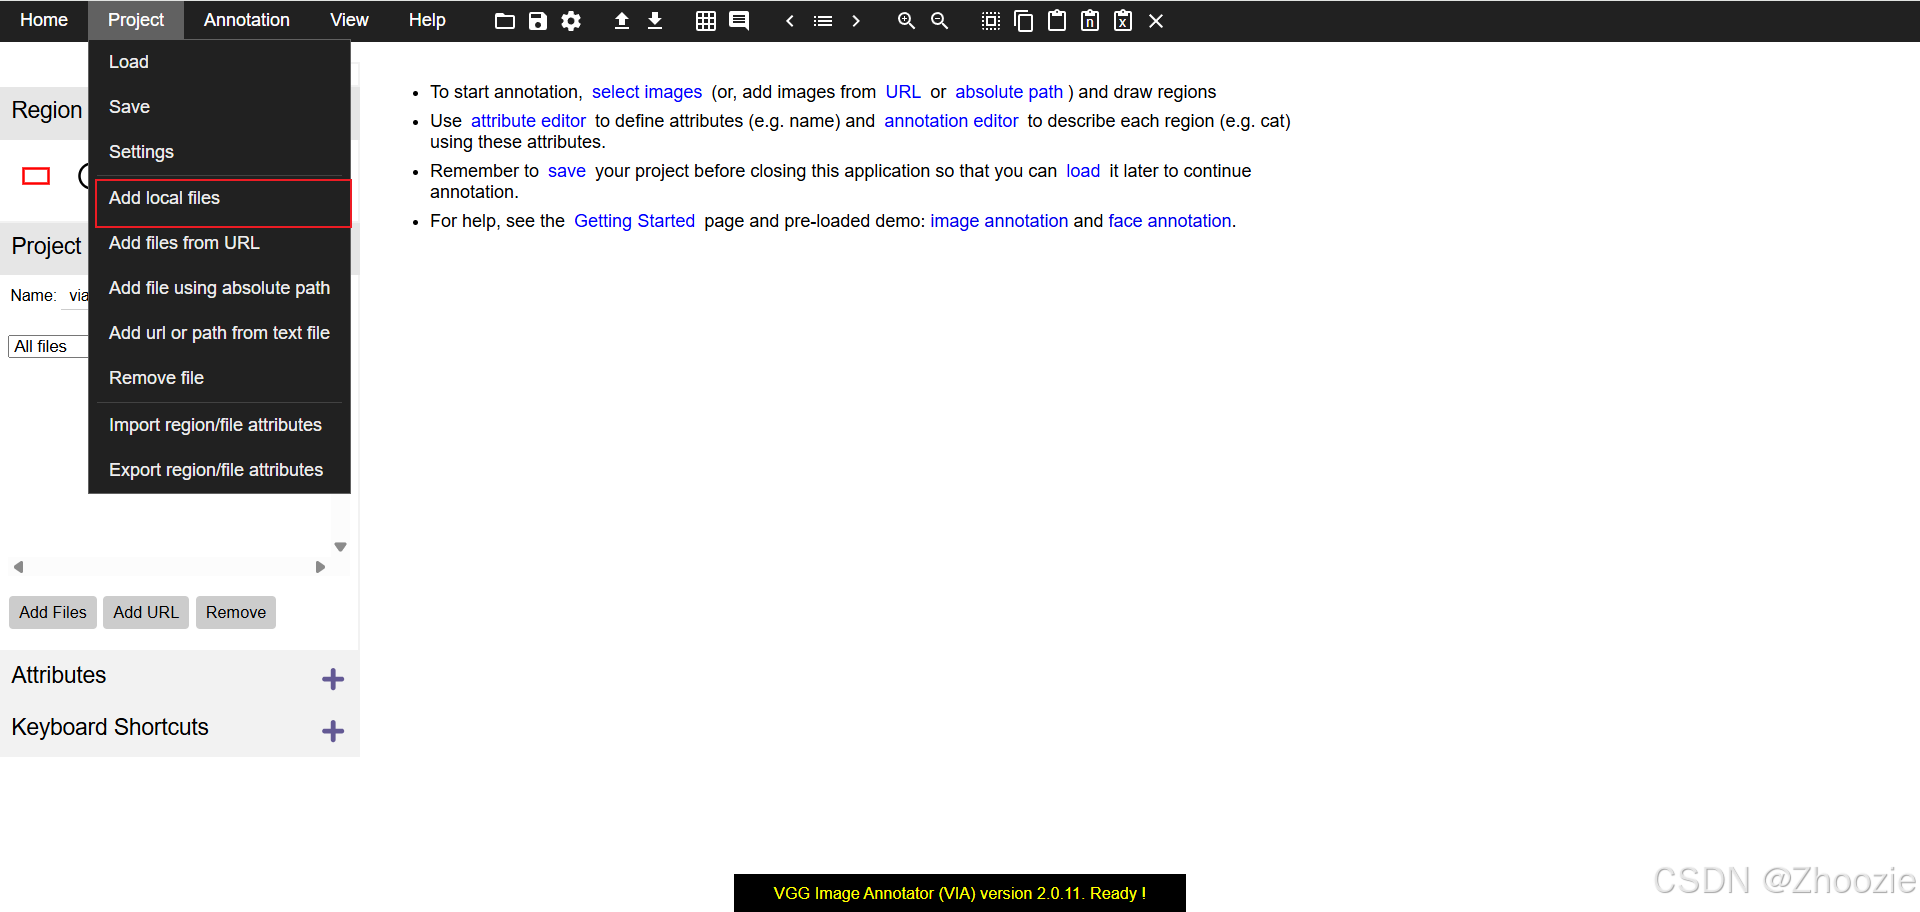1920x912 pixels.
Task: Click the Add URL button
Action: [146, 612]
